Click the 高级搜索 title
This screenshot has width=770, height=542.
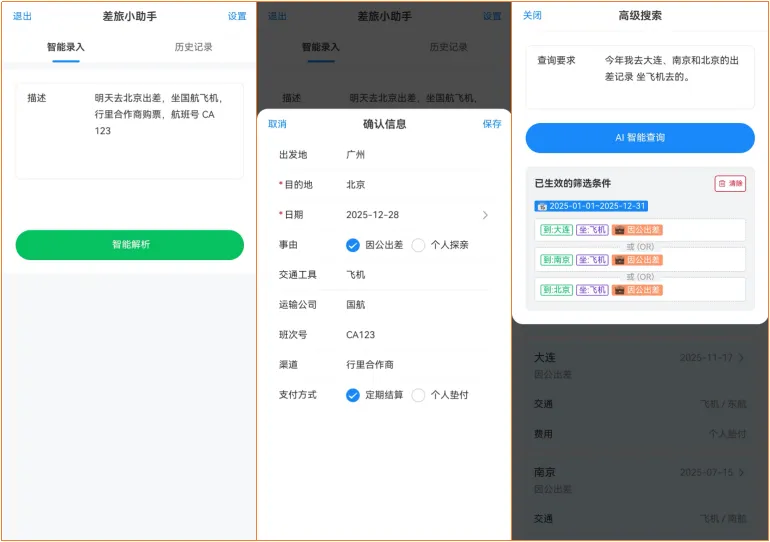coord(640,16)
